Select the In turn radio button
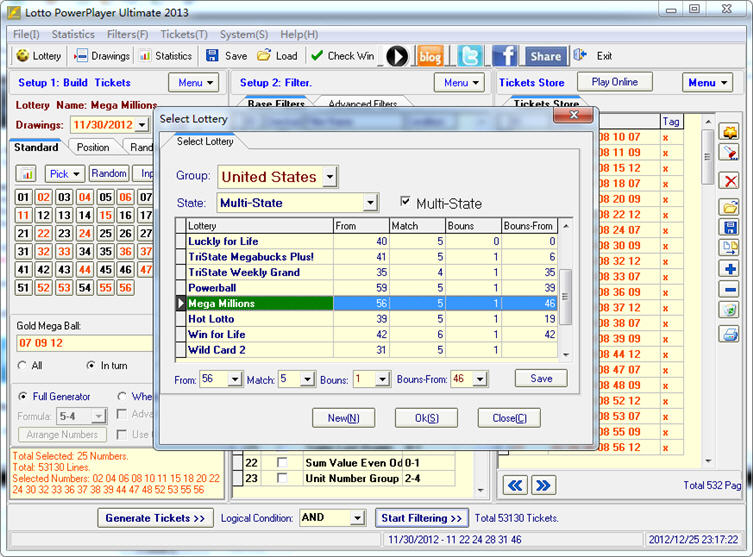Viewport: 753px width, 557px height. (90, 365)
